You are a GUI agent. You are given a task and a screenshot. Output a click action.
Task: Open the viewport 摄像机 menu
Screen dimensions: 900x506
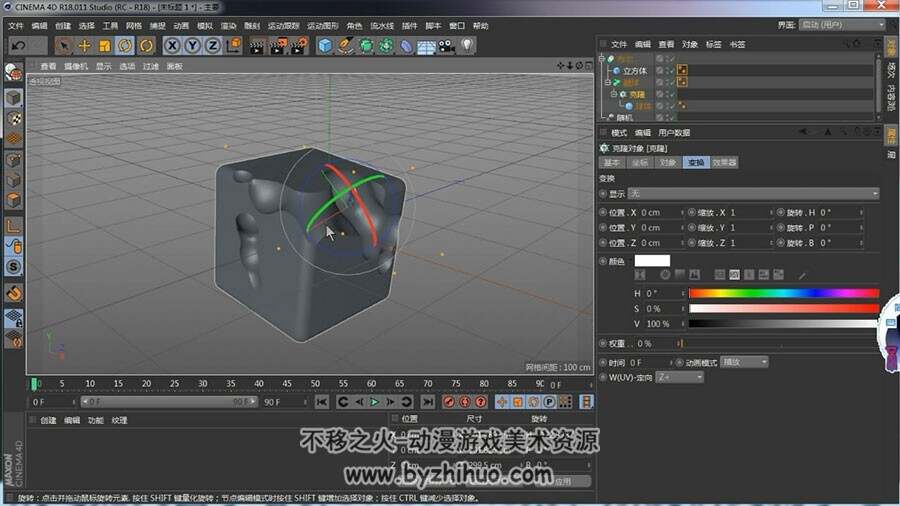point(76,67)
